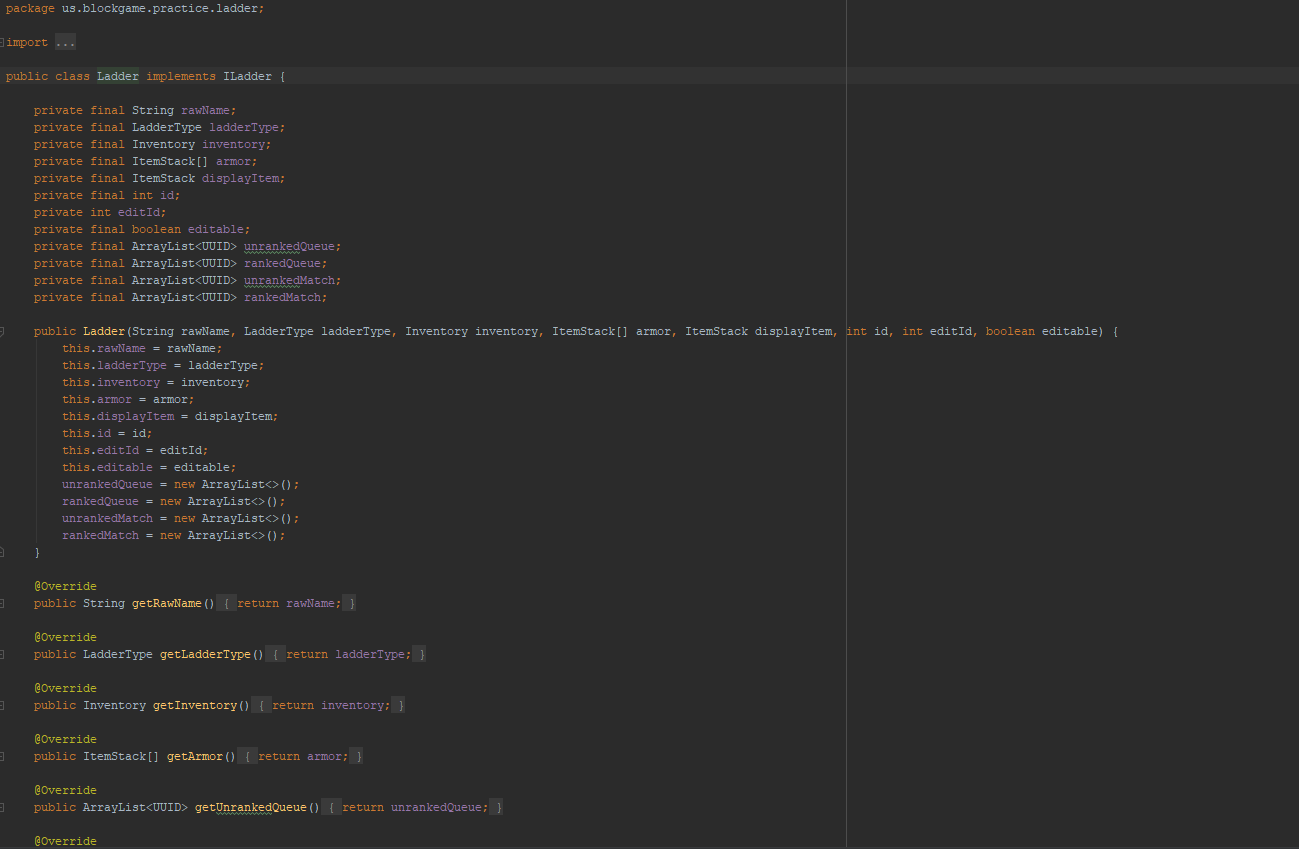Click the 'ILadder' interface name

point(247,76)
